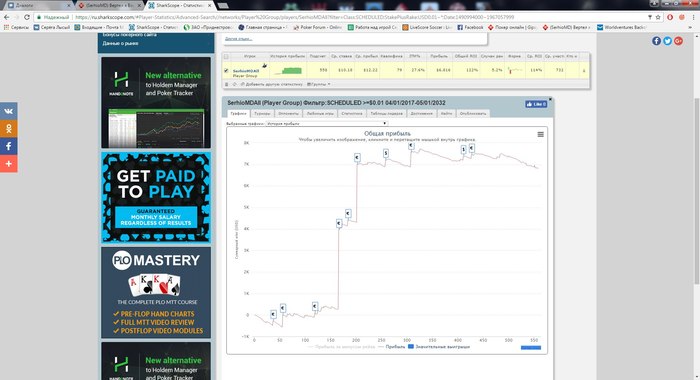The image size is (700, 380).
Task: Click the download arrow at the end of the SerhioMDAll row
Action: coord(584,70)
